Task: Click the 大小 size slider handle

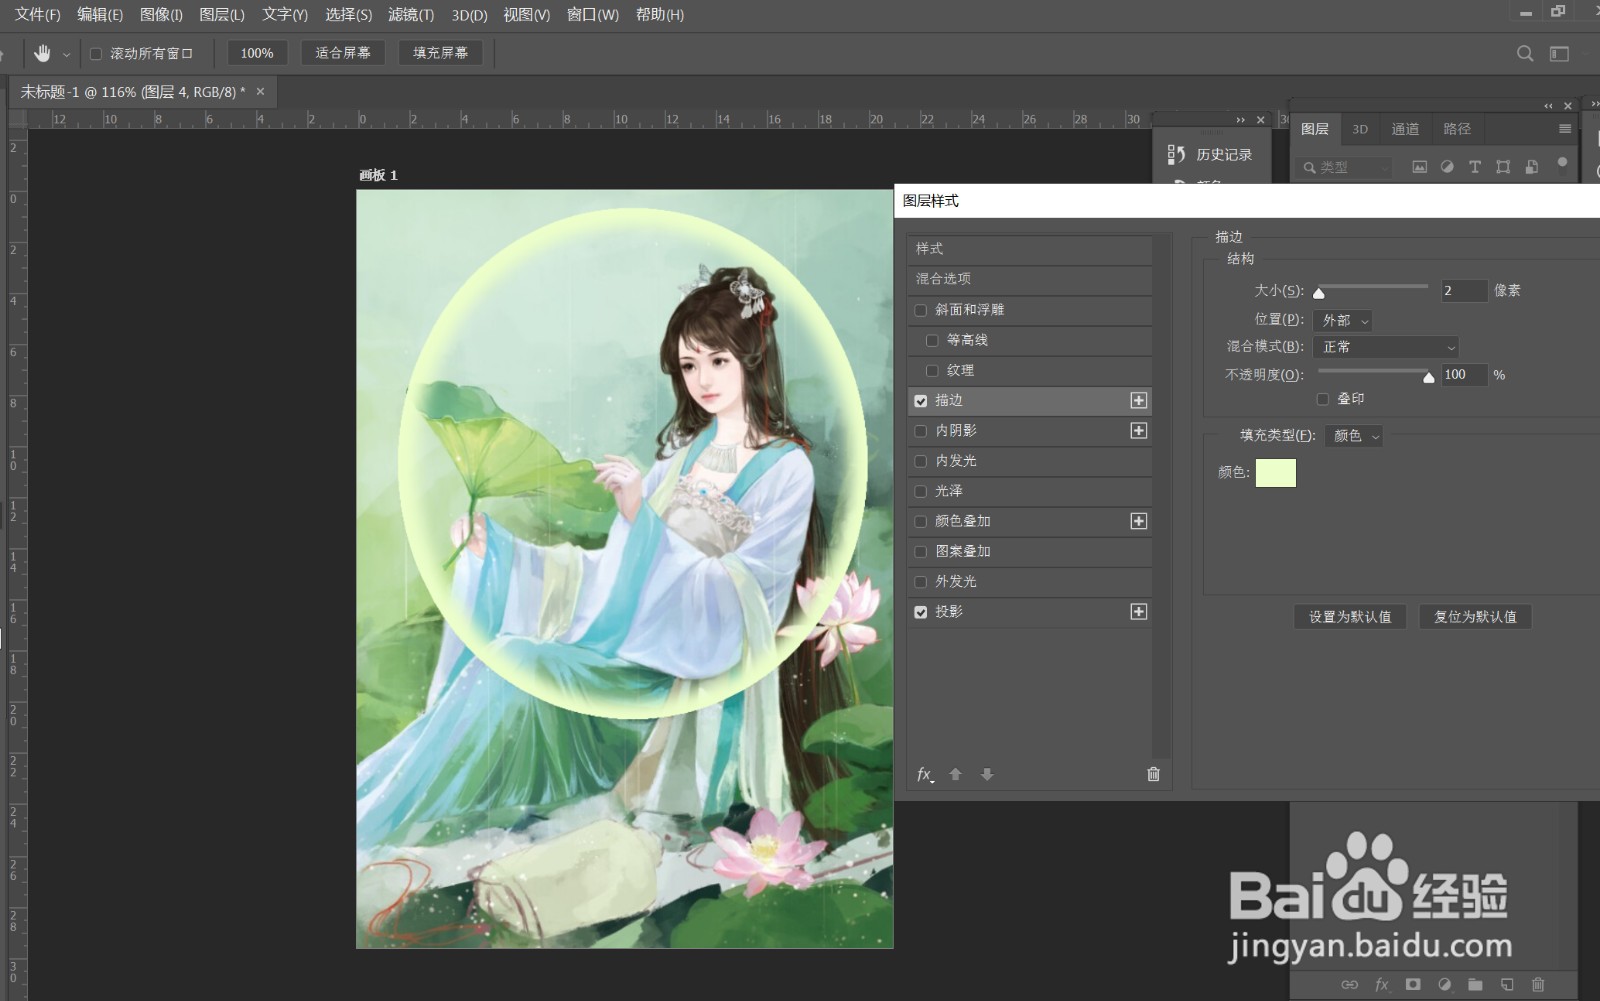Action: (1319, 293)
